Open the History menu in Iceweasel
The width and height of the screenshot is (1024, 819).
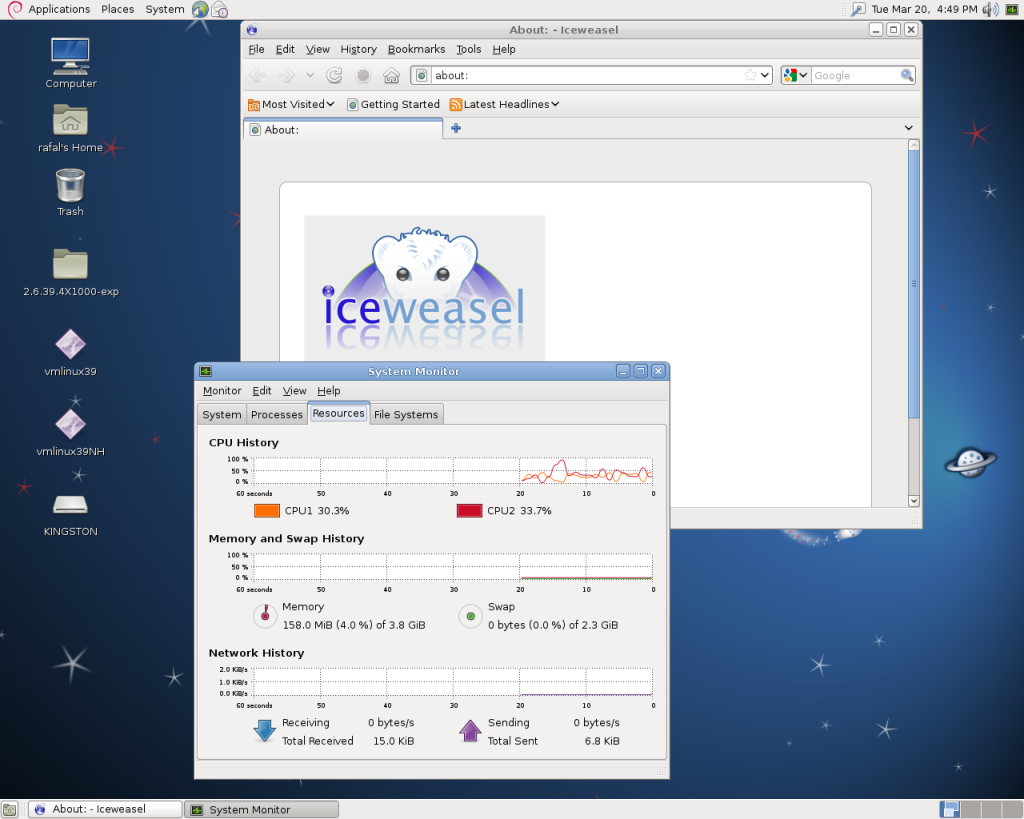pos(359,49)
